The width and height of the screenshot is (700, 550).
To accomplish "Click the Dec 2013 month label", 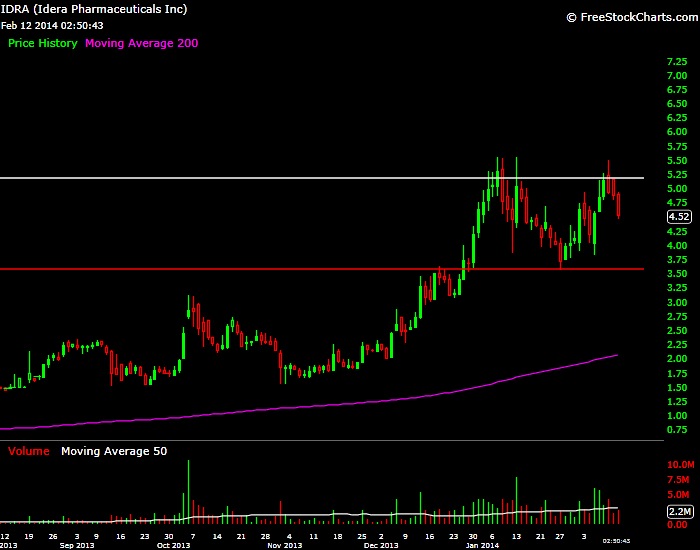I will click(x=381, y=545).
